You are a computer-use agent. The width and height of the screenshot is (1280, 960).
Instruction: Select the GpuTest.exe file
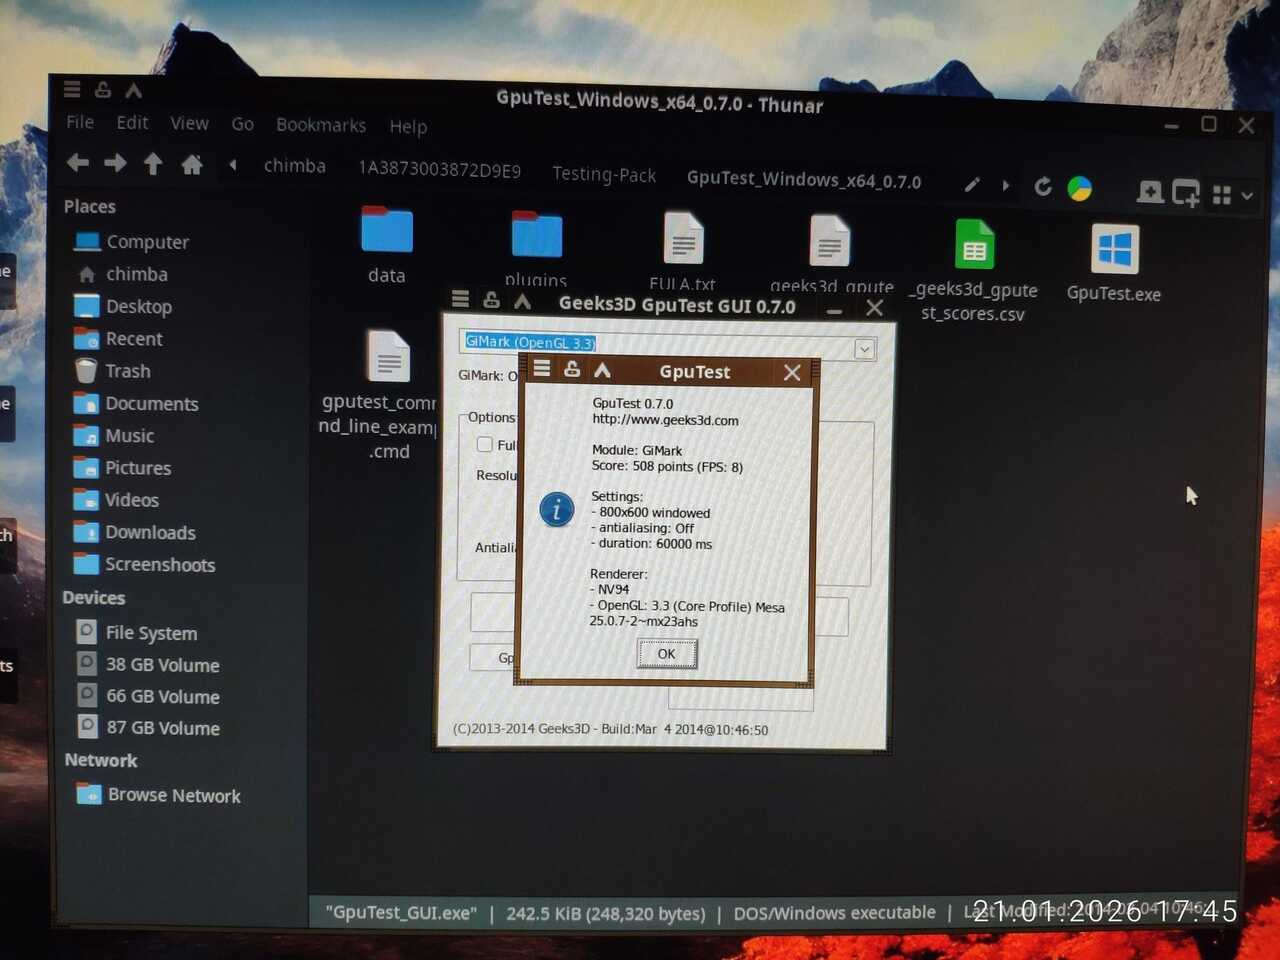click(x=1114, y=262)
